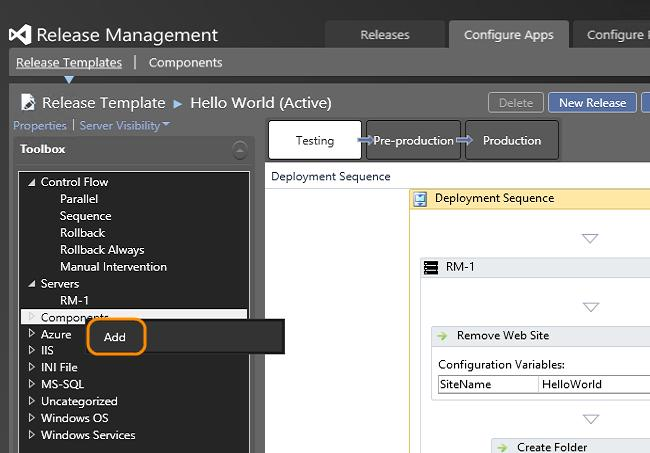
Task: Collapse the Toolbox panel with round button
Action: [239, 150]
